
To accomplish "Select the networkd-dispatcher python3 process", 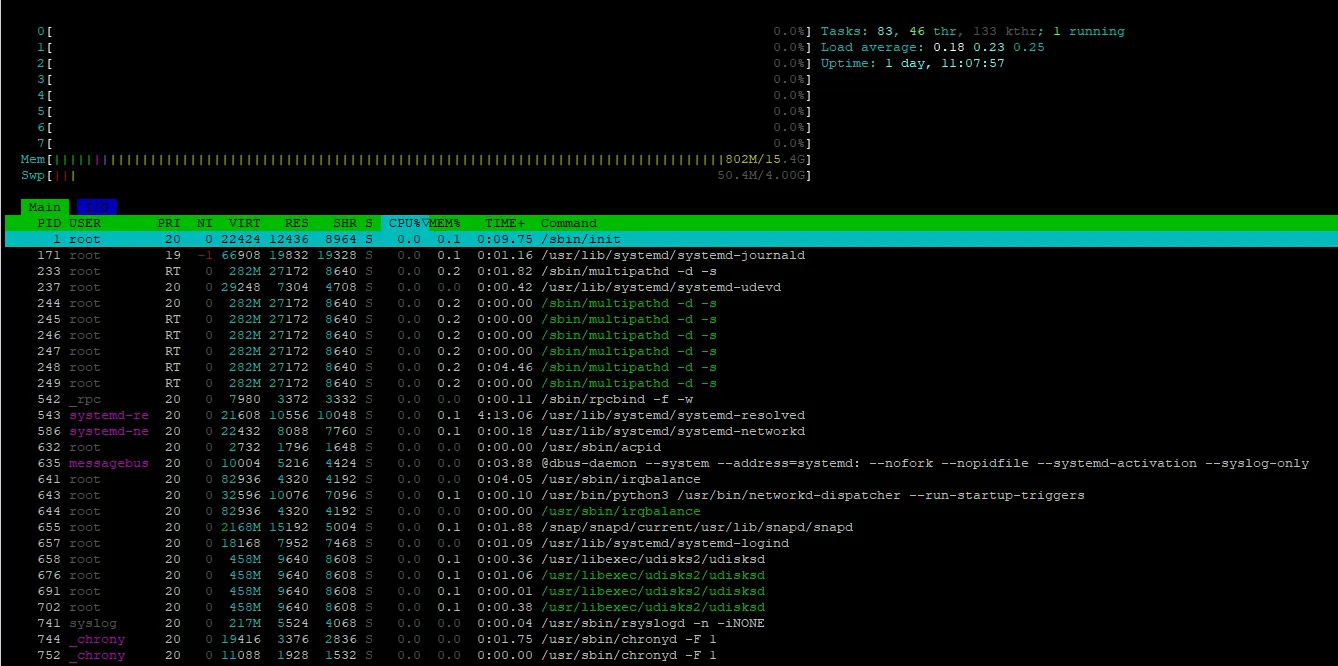I will [669, 495].
